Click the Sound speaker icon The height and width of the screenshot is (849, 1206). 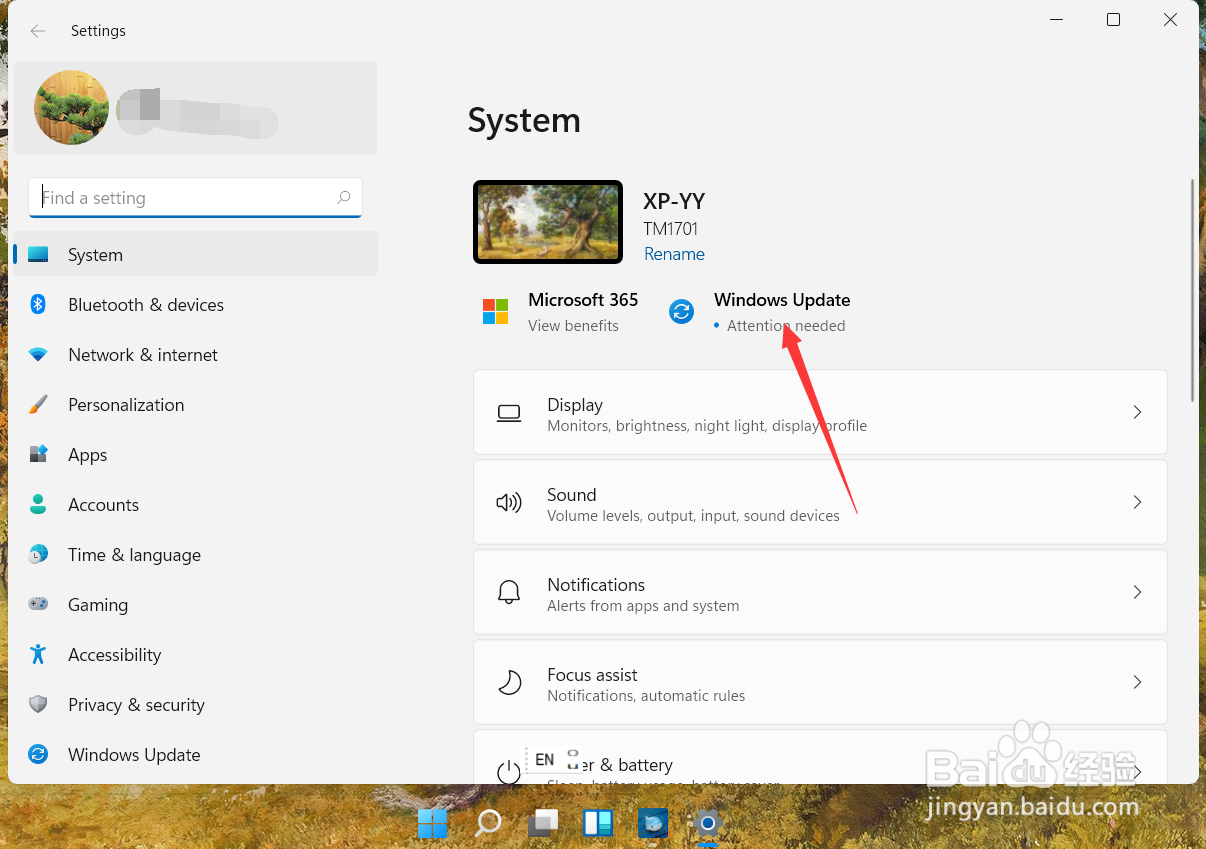(509, 502)
